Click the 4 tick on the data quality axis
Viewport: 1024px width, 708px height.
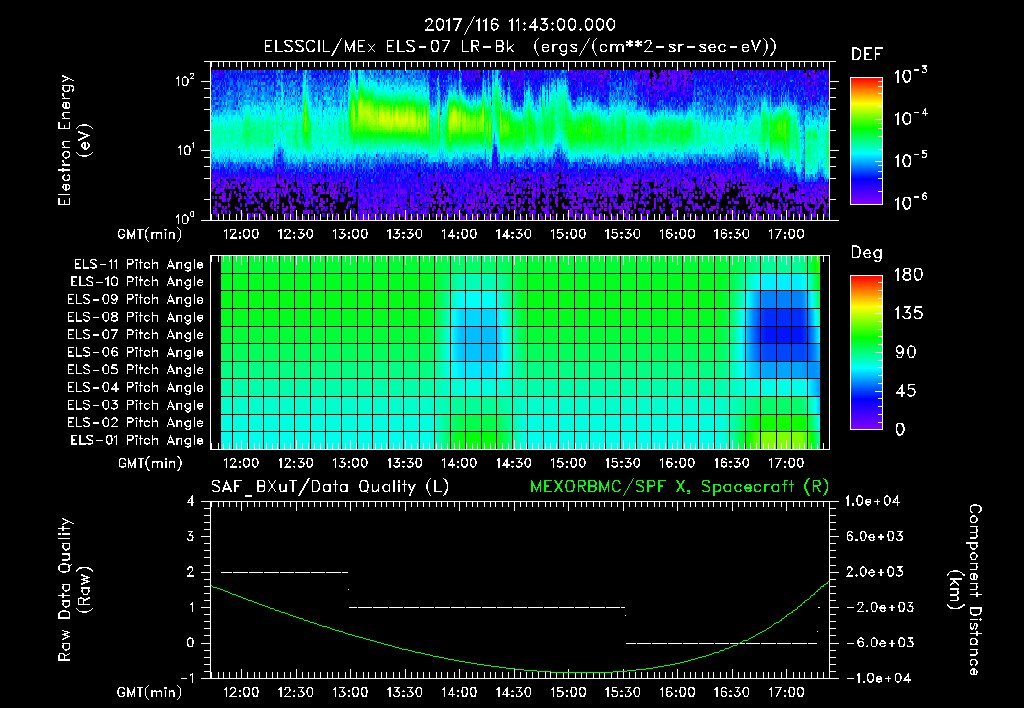pos(190,501)
